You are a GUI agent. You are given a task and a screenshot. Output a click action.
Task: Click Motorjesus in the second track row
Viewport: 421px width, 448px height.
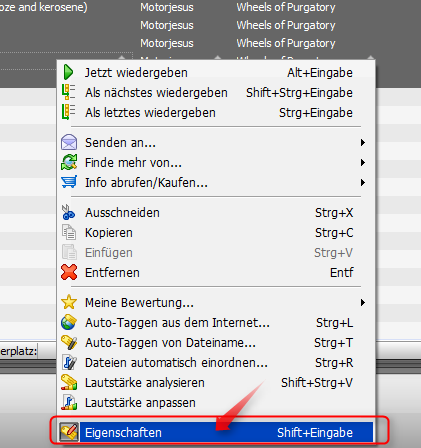point(167,25)
